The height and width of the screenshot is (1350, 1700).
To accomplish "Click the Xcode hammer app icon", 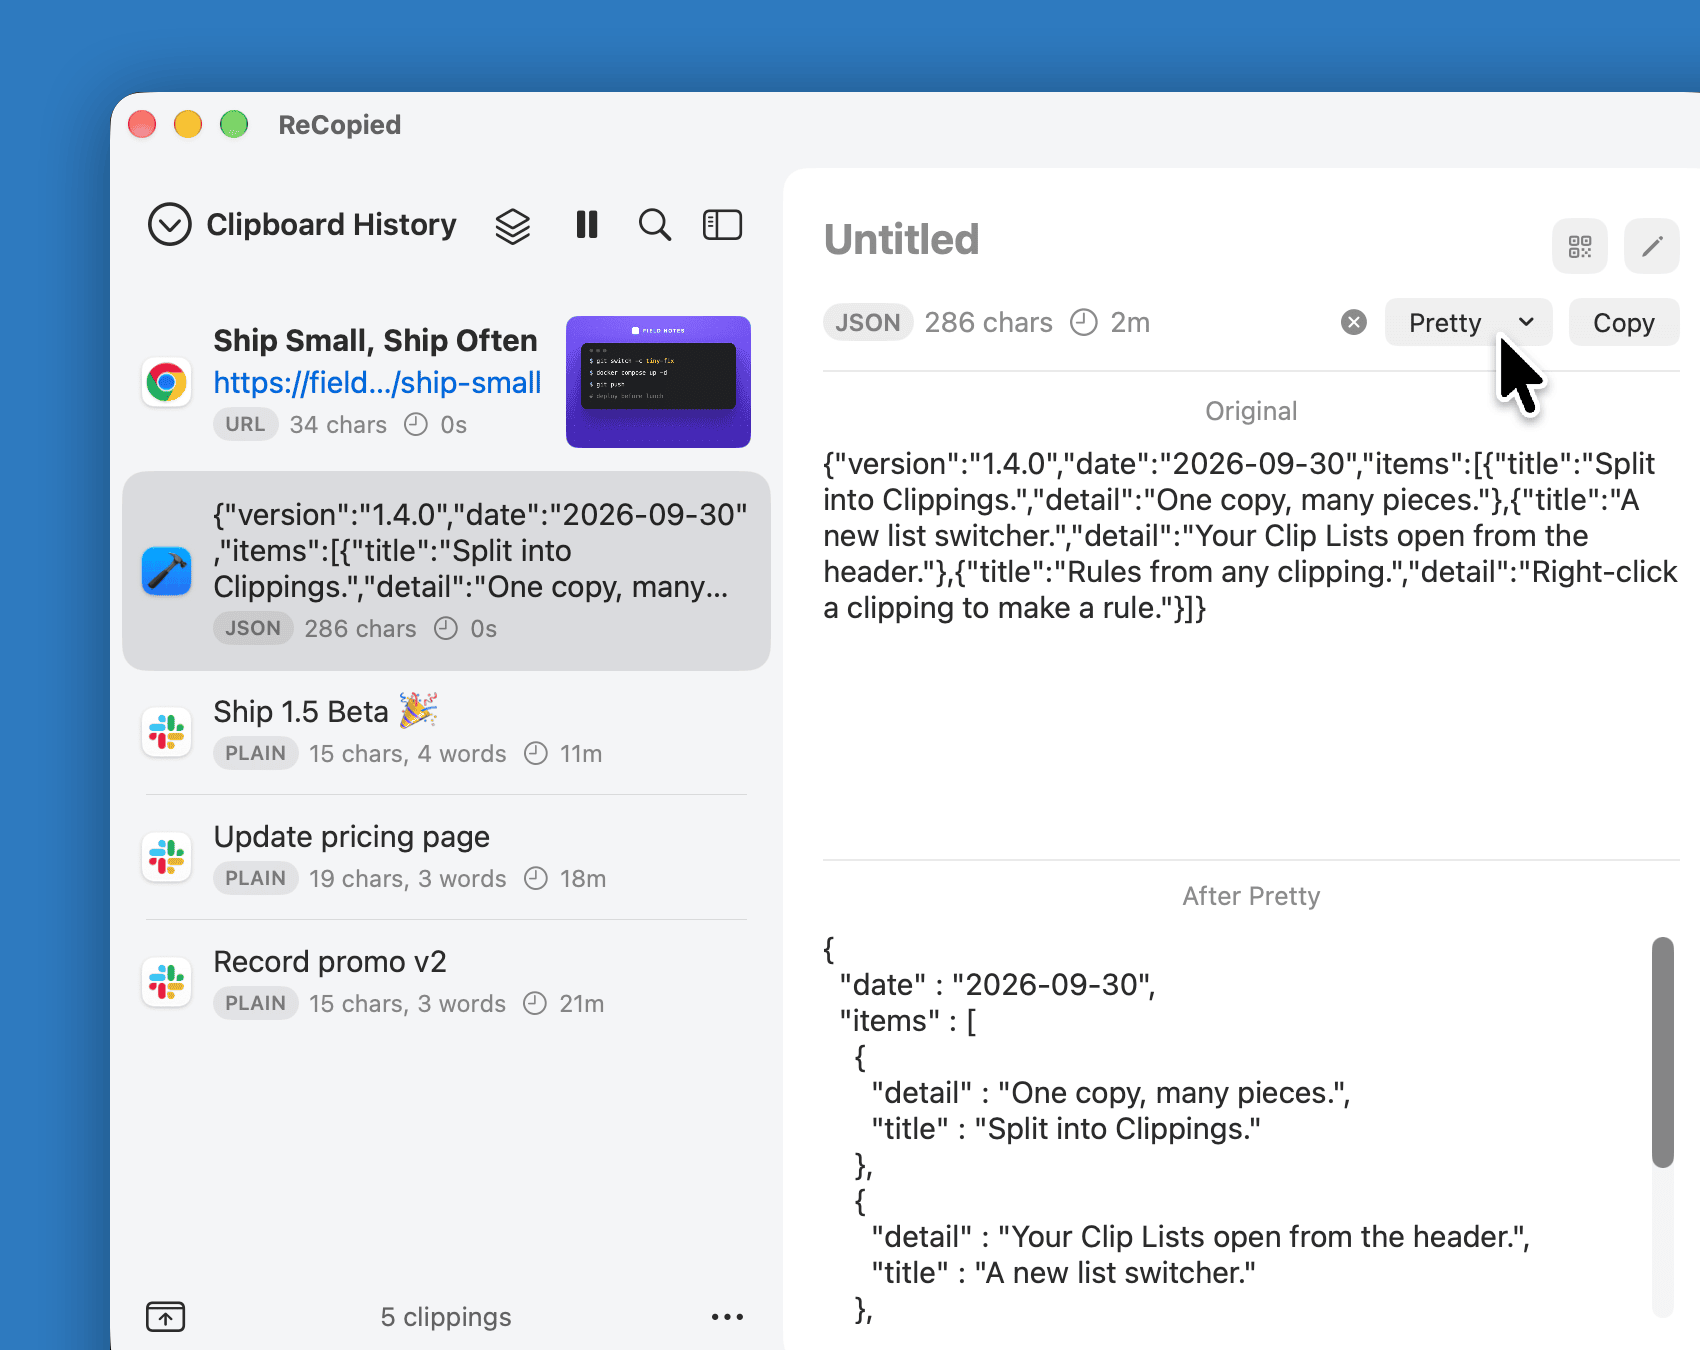I will [167, 571].
